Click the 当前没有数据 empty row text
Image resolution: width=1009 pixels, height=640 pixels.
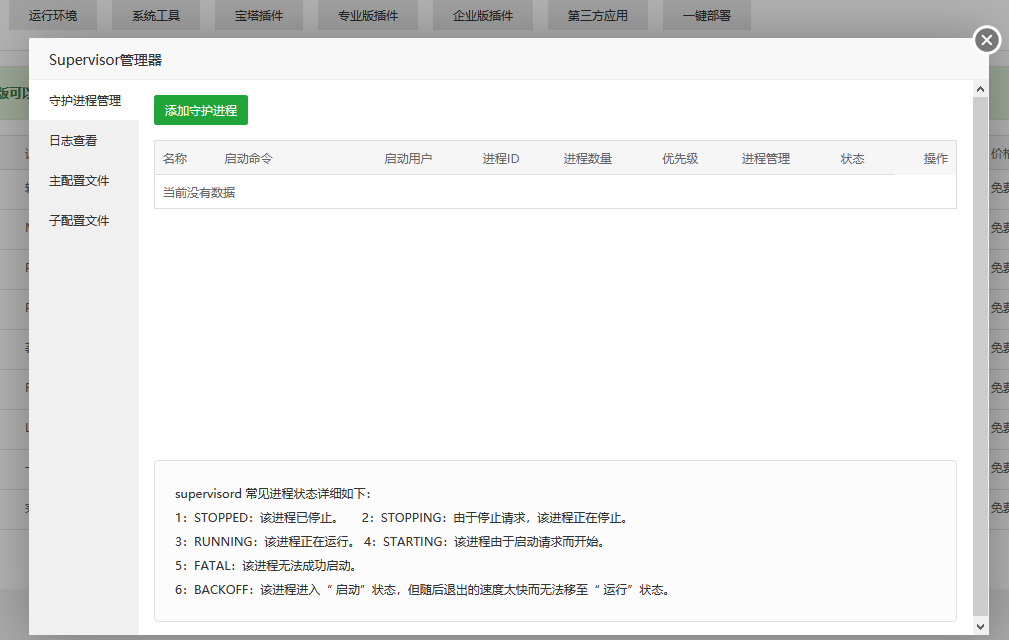pyautogui.click(x=199, y=192)
